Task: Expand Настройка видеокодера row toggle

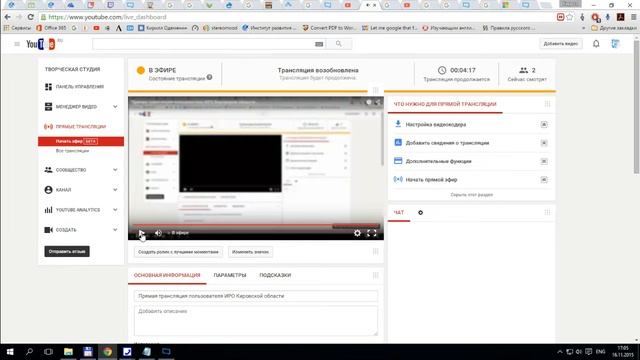Action: coord(544,124)
